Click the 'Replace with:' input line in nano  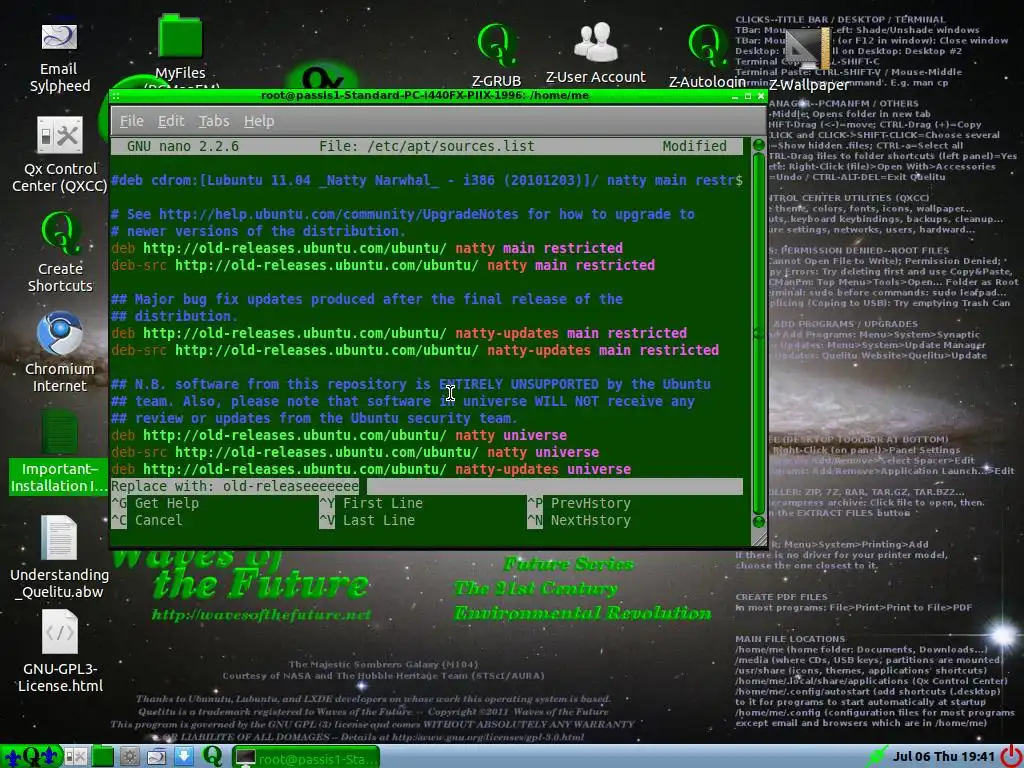click(426, 486)
